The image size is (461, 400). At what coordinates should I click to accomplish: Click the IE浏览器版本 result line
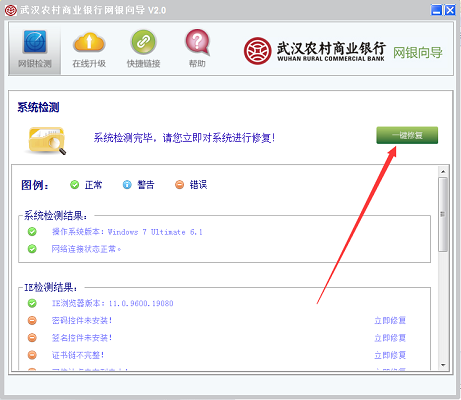click(x=112, y=303)
